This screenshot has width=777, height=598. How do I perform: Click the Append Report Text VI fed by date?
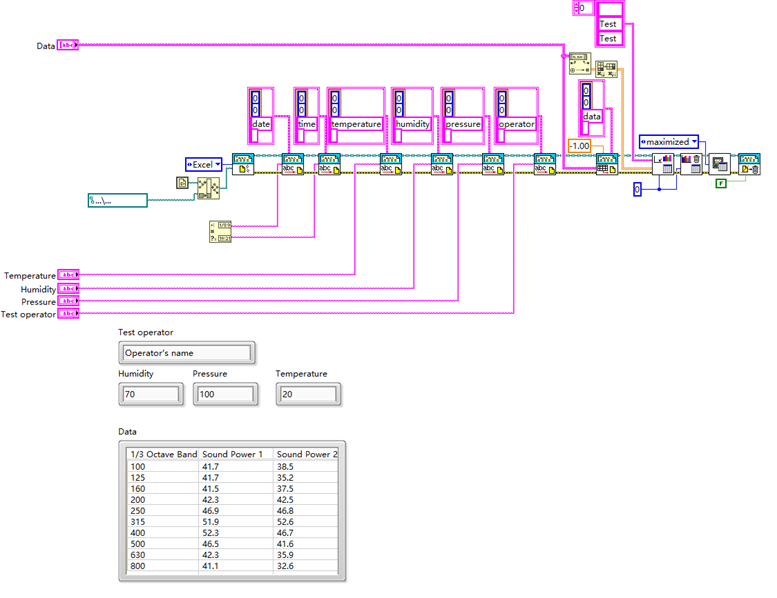click(x=292, y=164)
